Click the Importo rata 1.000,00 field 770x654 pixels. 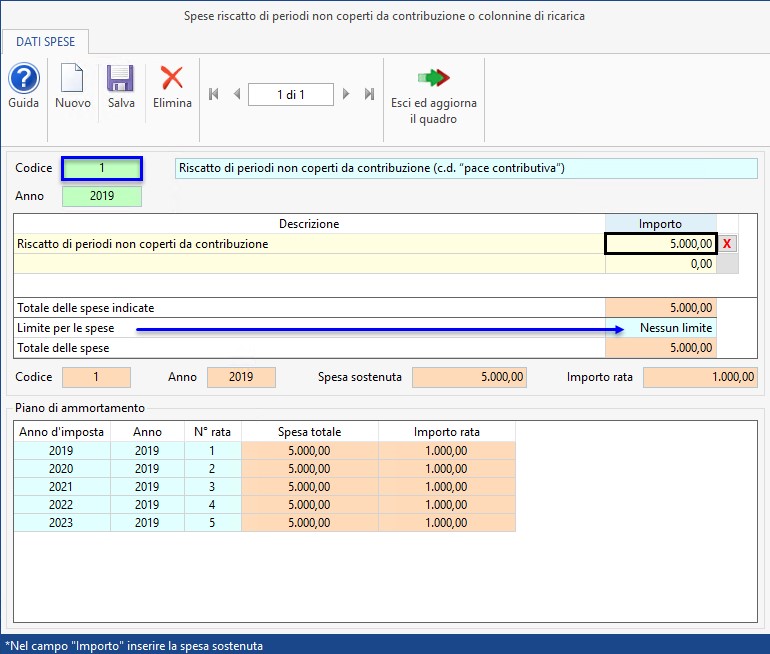pos(700,377)
